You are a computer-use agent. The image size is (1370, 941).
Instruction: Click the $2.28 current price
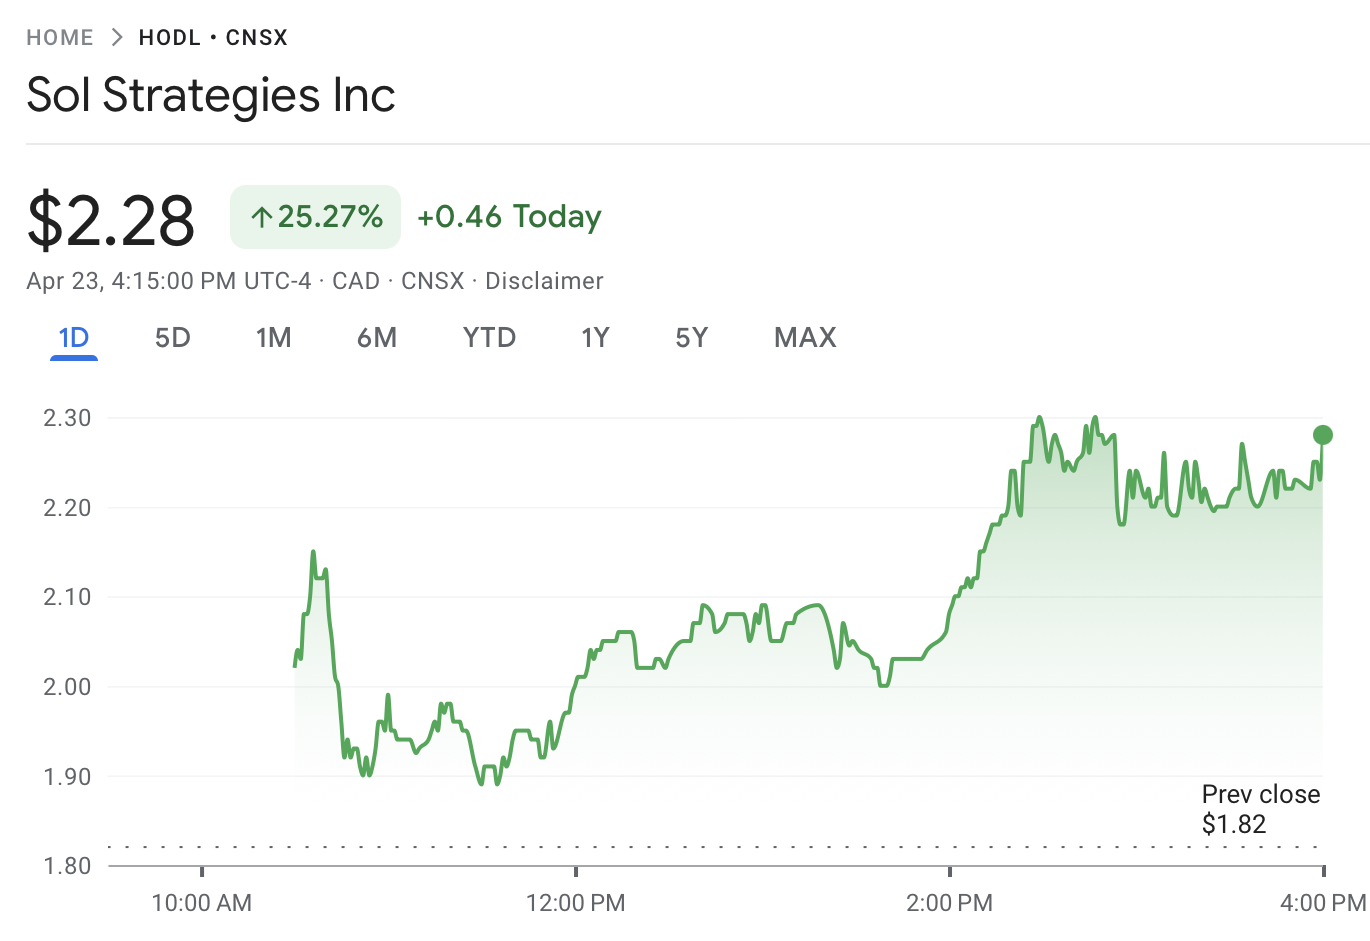(x=111, y=220)
